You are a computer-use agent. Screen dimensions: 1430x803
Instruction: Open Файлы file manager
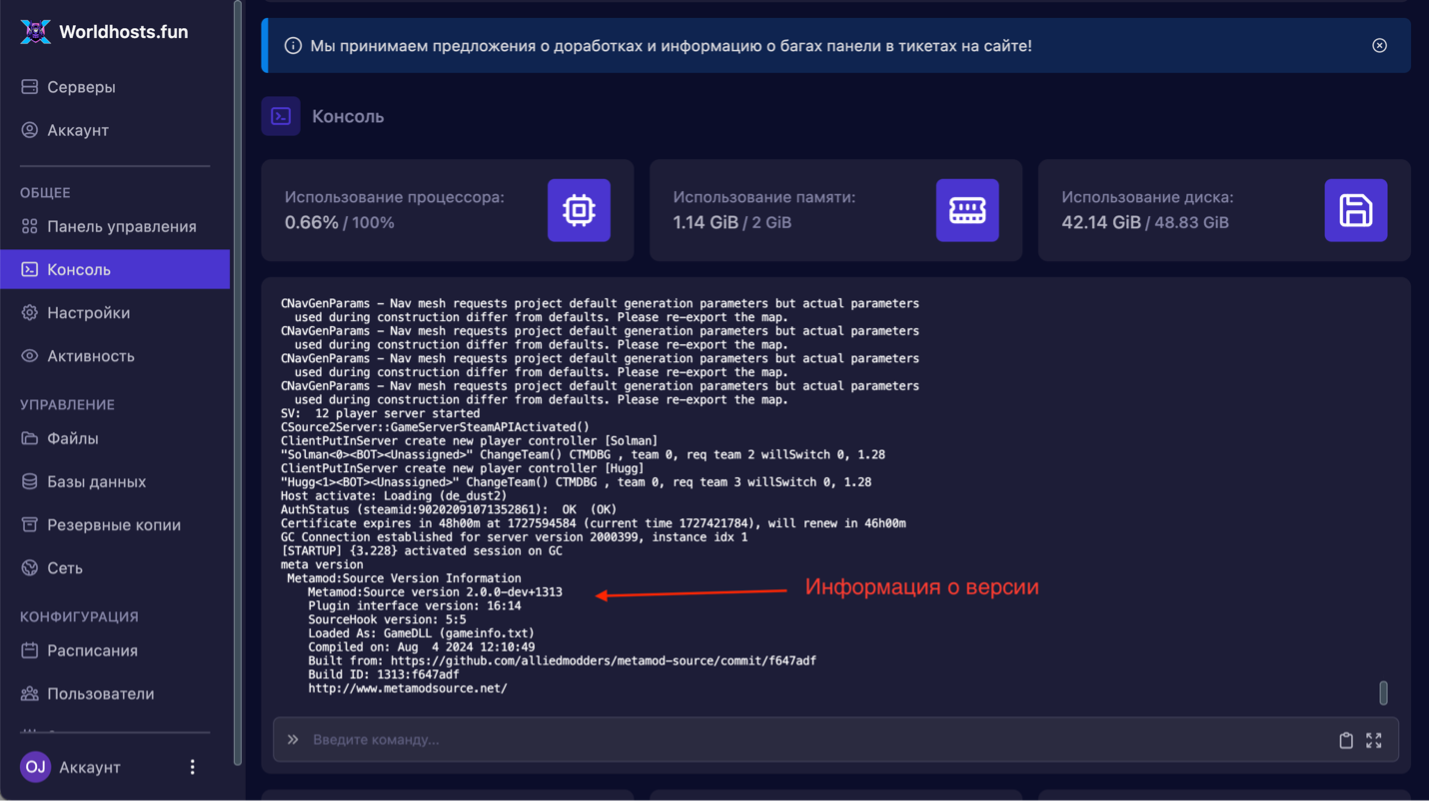click(x=72, y=439)
